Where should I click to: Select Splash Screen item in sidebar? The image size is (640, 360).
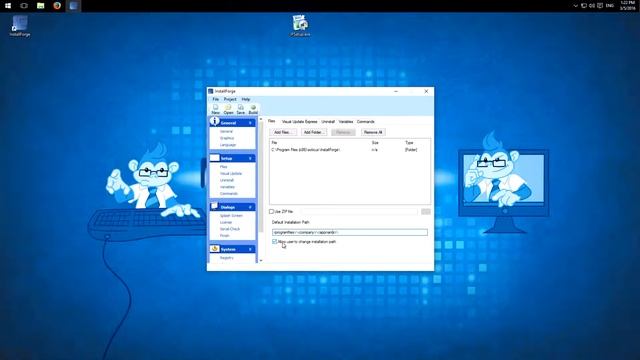coord(231,216)
